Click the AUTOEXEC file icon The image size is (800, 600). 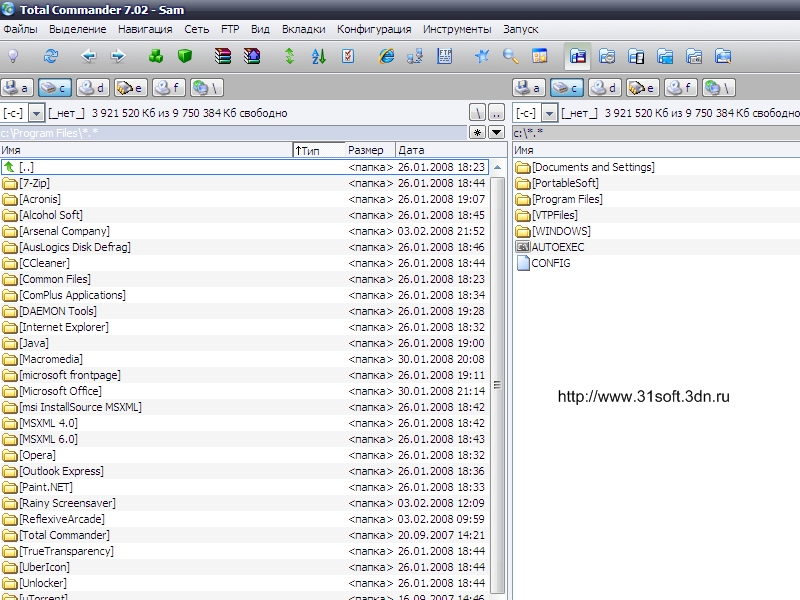(522, 247)
